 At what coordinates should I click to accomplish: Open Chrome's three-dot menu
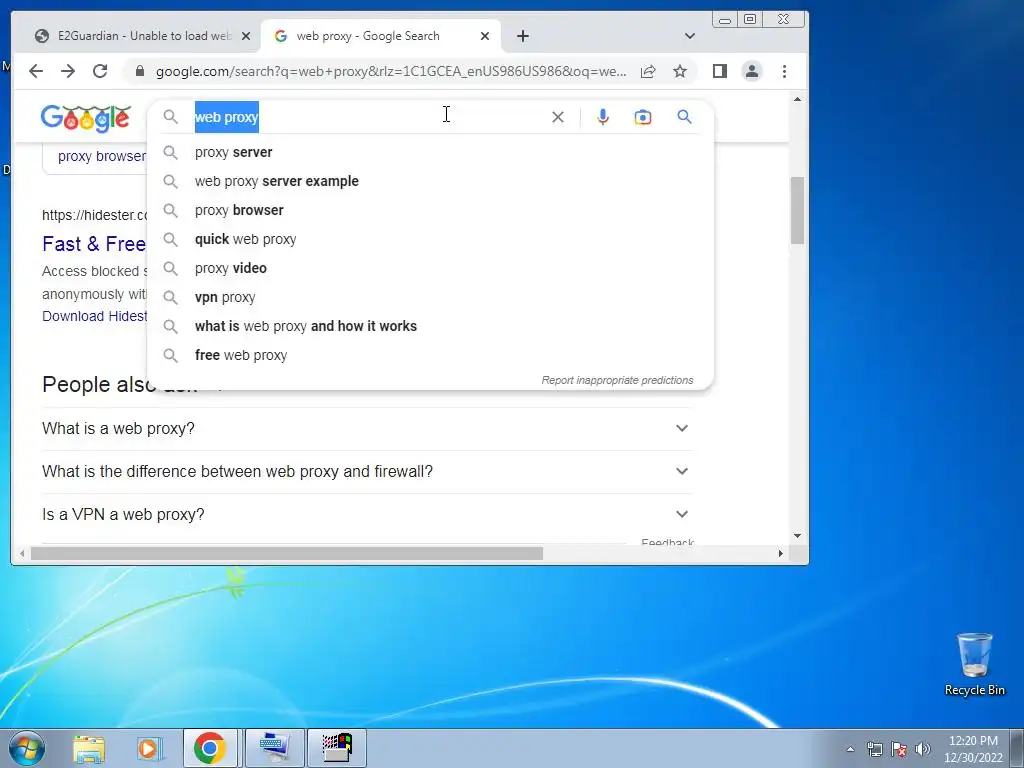pyautogui.click(x=784, y=71)
